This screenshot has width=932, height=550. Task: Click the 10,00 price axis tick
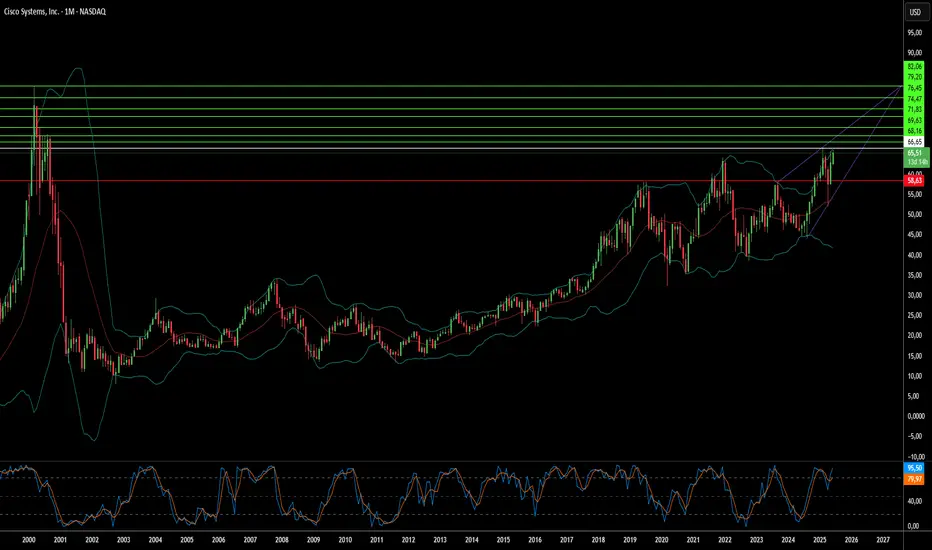tap(915, 376)
